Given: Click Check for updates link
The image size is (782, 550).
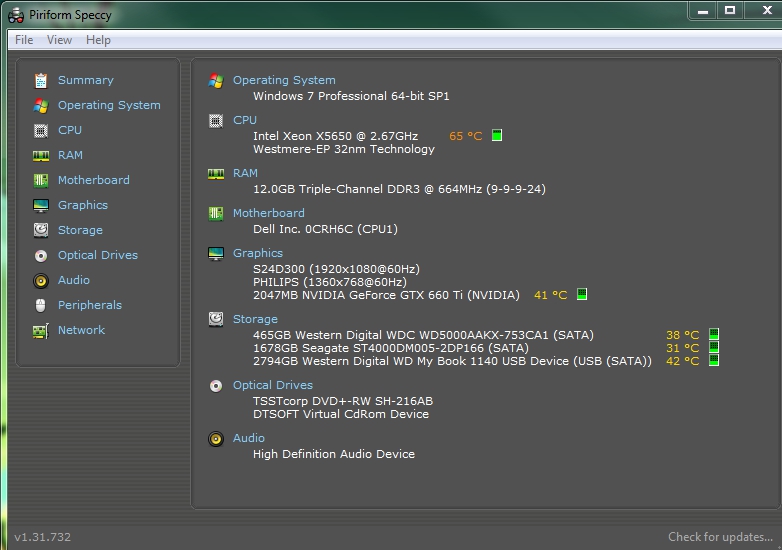Looking at the screenshot, I should pyautogui.click(x=720, y=537).
